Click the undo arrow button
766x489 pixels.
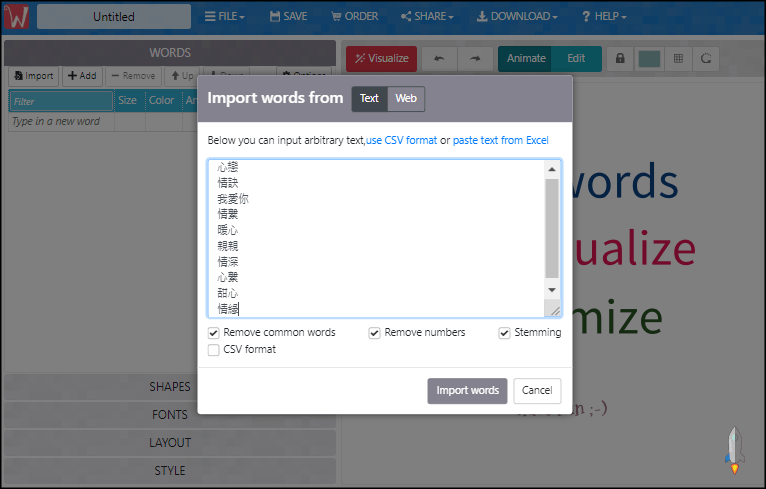[439, 59]
